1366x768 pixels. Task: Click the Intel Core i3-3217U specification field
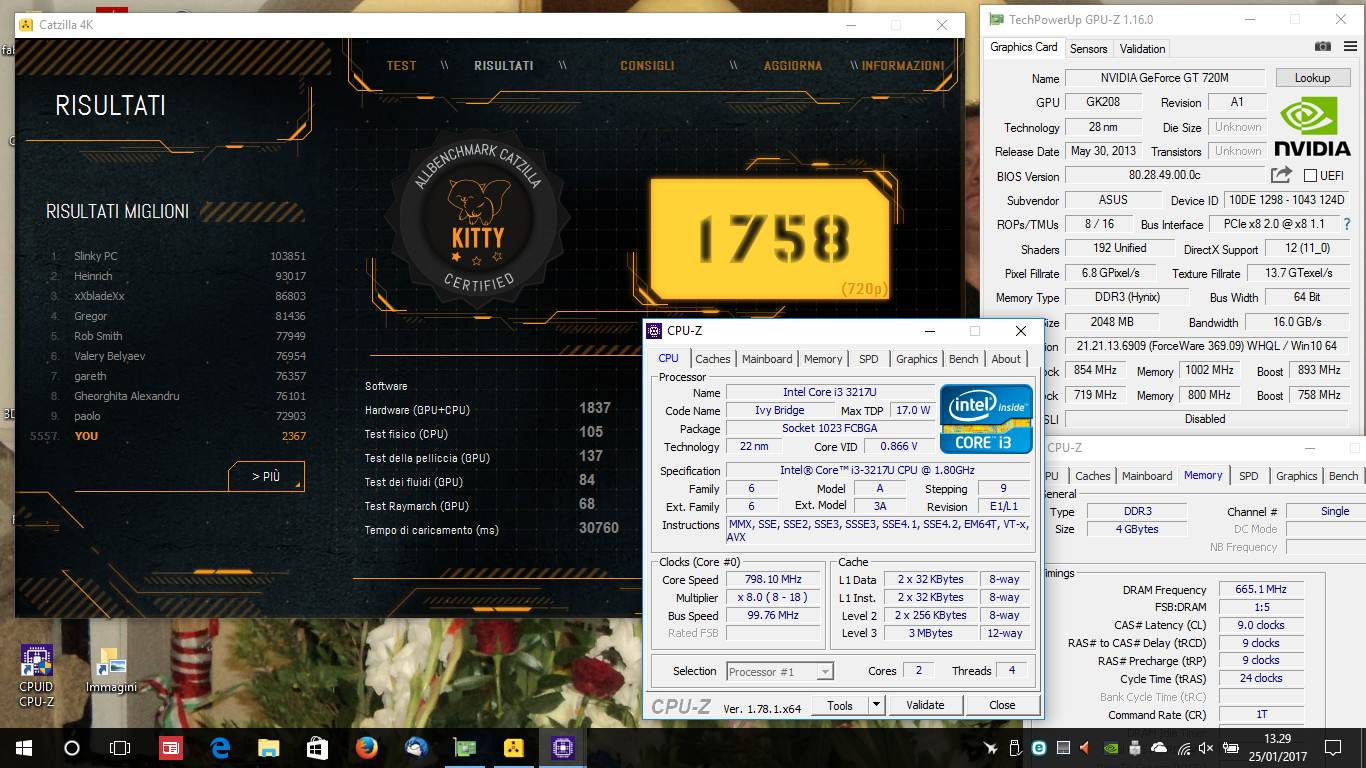(x=878, y=471)
